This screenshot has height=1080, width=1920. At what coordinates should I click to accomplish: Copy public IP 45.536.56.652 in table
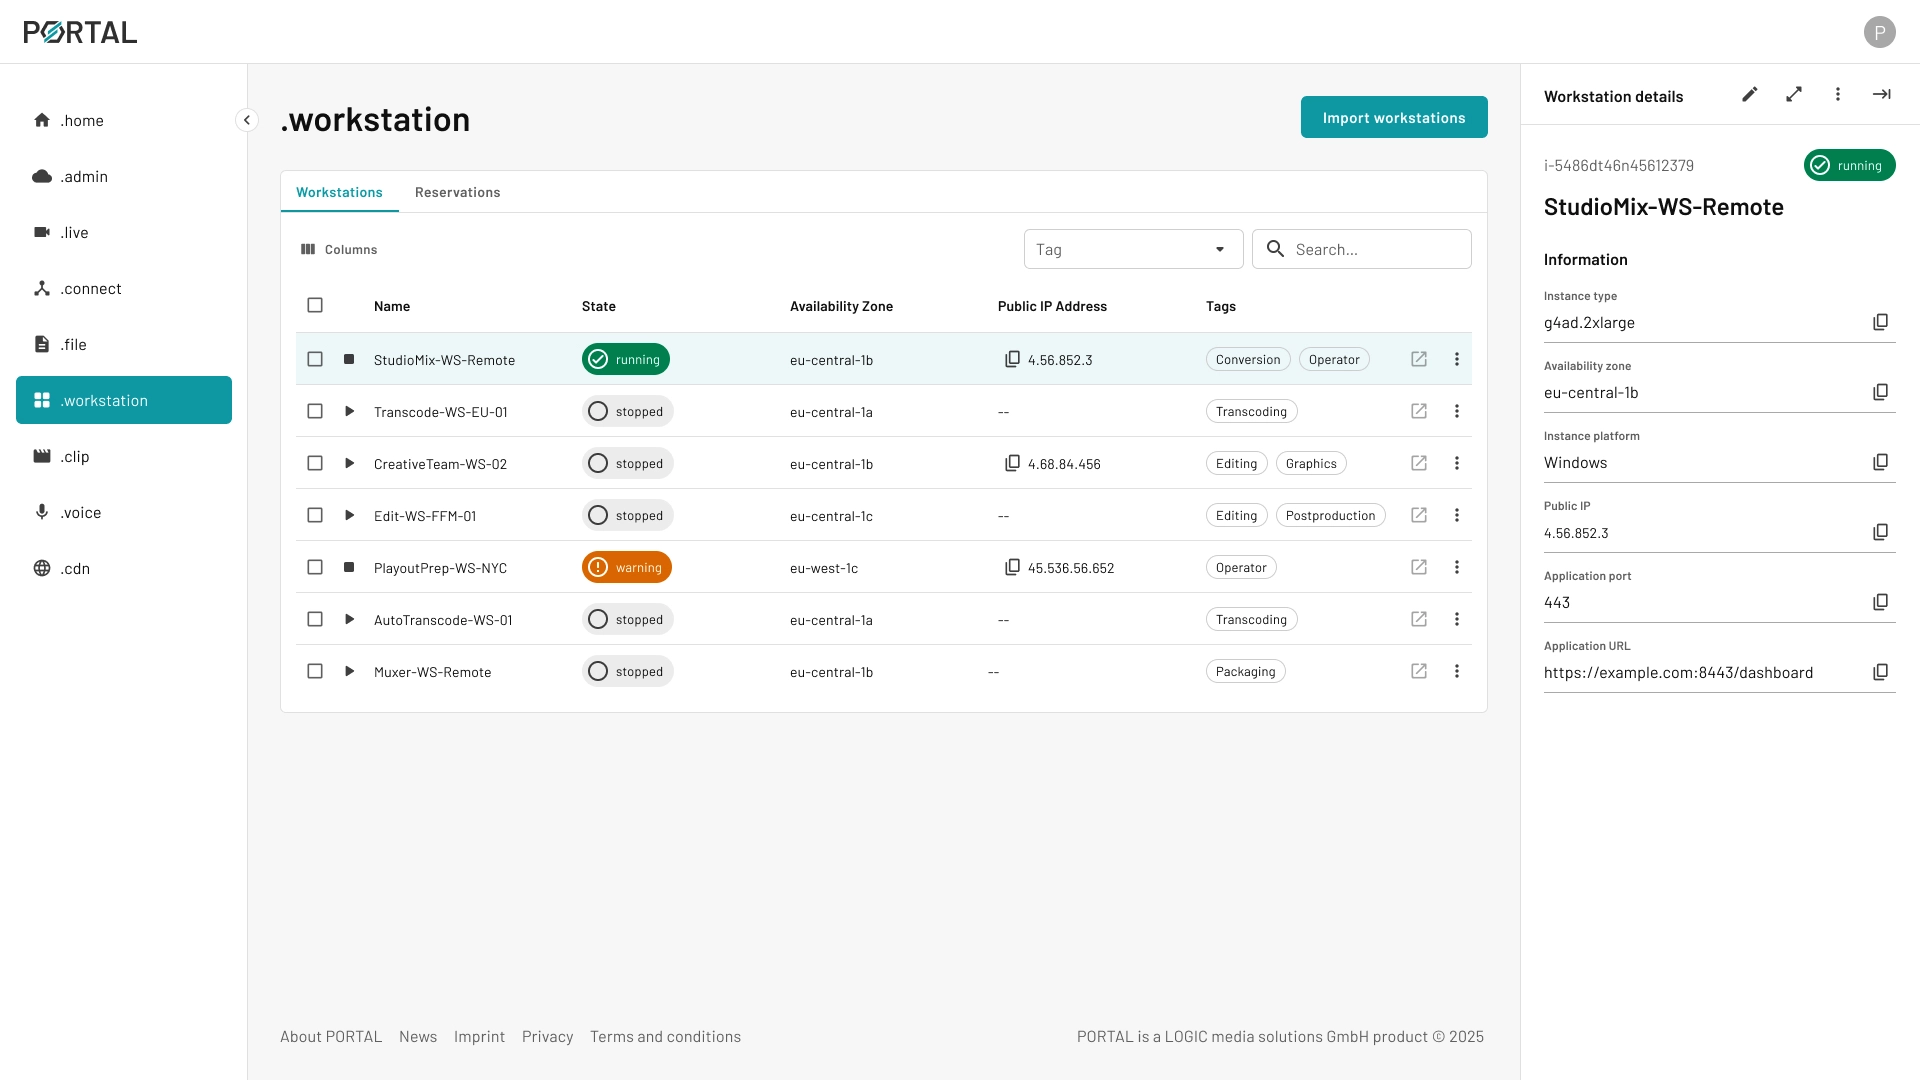tap(1012, 567)
